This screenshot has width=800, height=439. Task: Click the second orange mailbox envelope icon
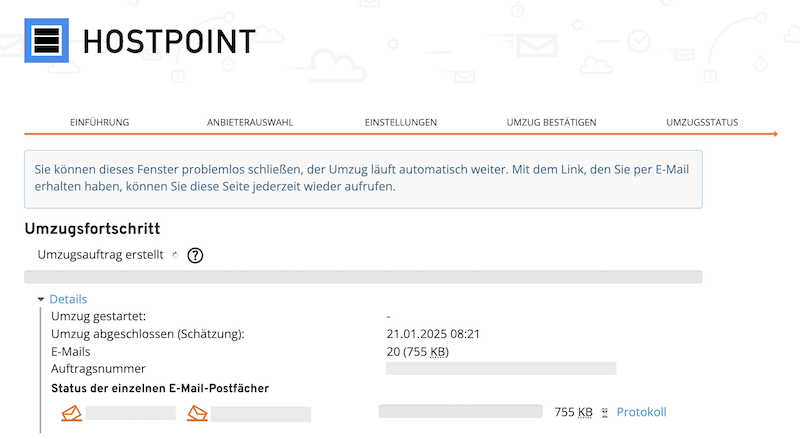[197, 413]
